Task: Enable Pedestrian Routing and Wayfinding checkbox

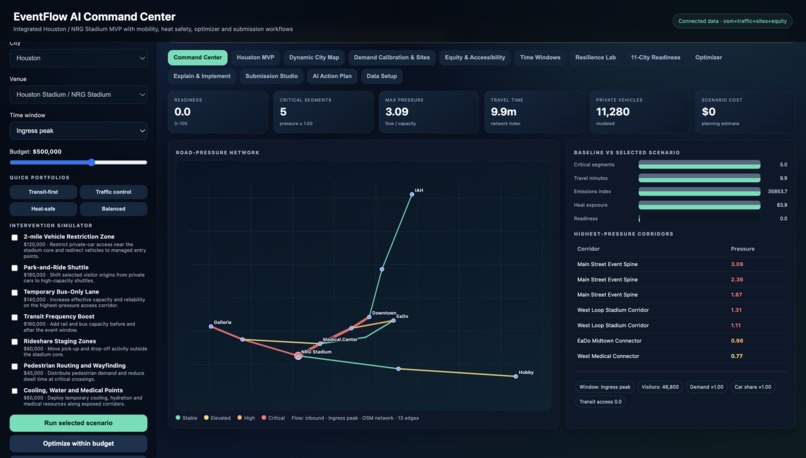Action: (14, 367)
